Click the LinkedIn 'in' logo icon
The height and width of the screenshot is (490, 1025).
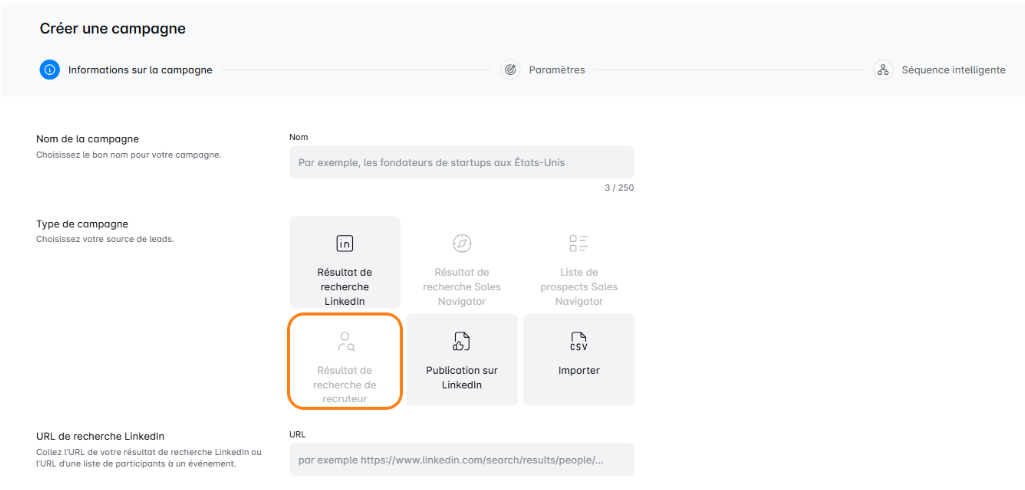344,244
